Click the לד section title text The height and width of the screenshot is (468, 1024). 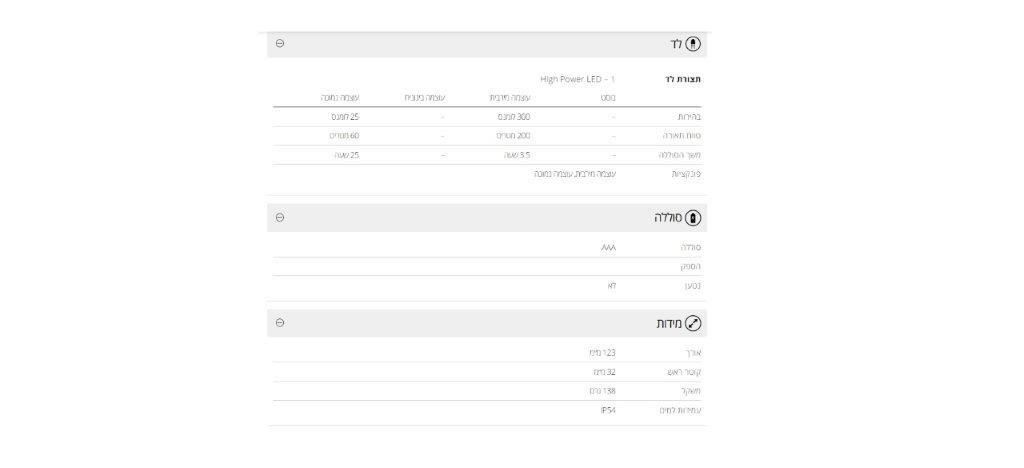coord(676,44)
